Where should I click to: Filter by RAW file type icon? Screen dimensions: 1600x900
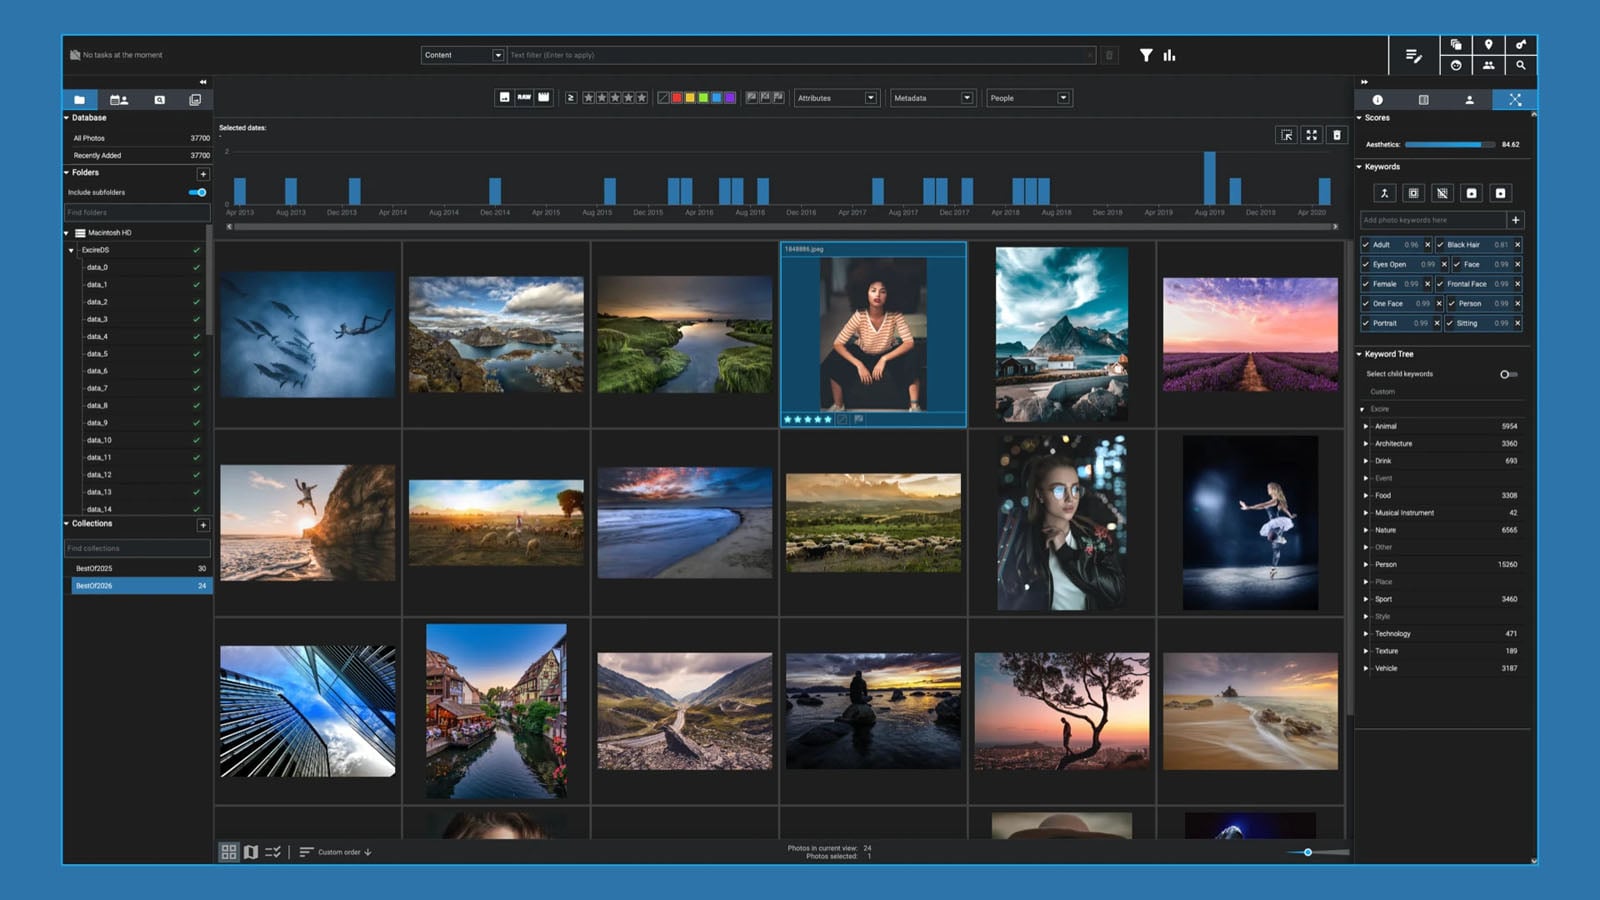tap(524, 97)
